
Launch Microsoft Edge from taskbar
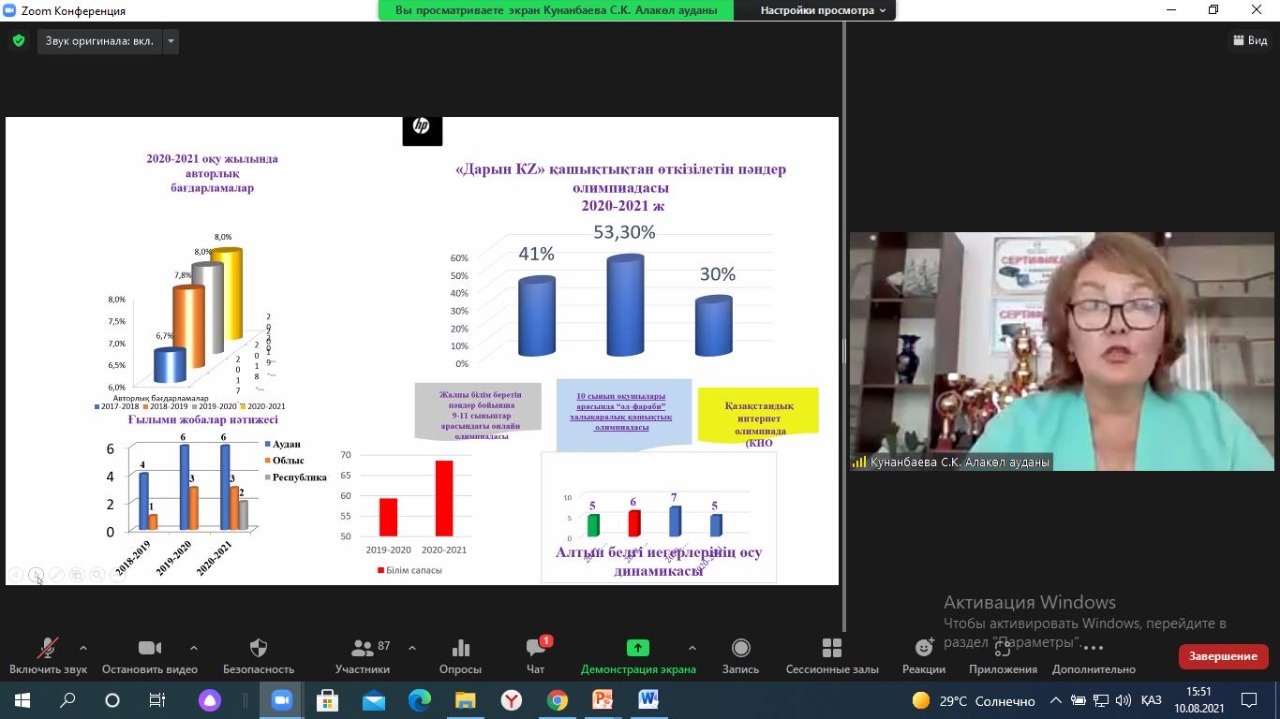pos(419,700)
